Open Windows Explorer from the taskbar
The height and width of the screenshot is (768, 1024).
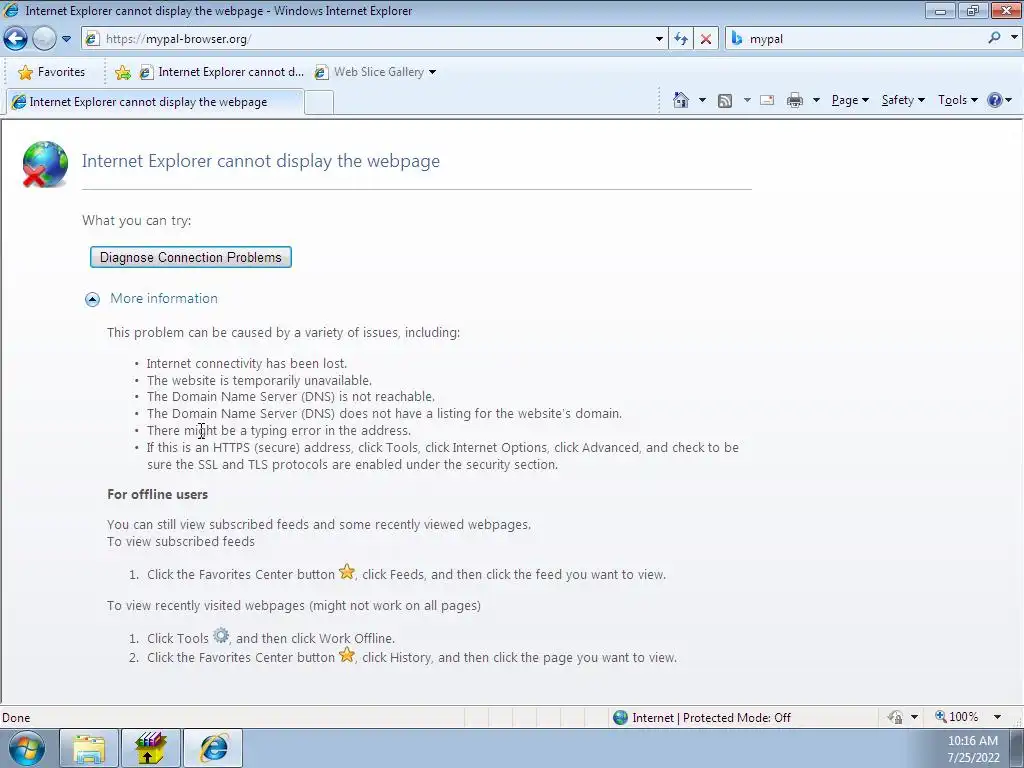click(x=89, y=748)
